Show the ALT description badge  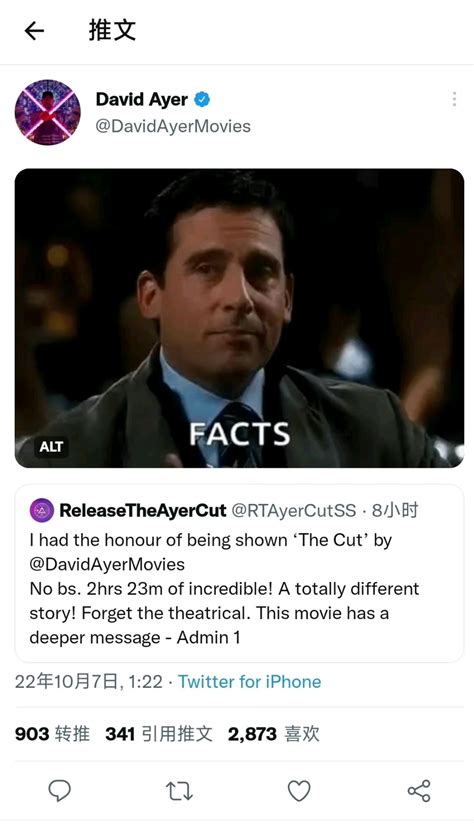(51, 447)
